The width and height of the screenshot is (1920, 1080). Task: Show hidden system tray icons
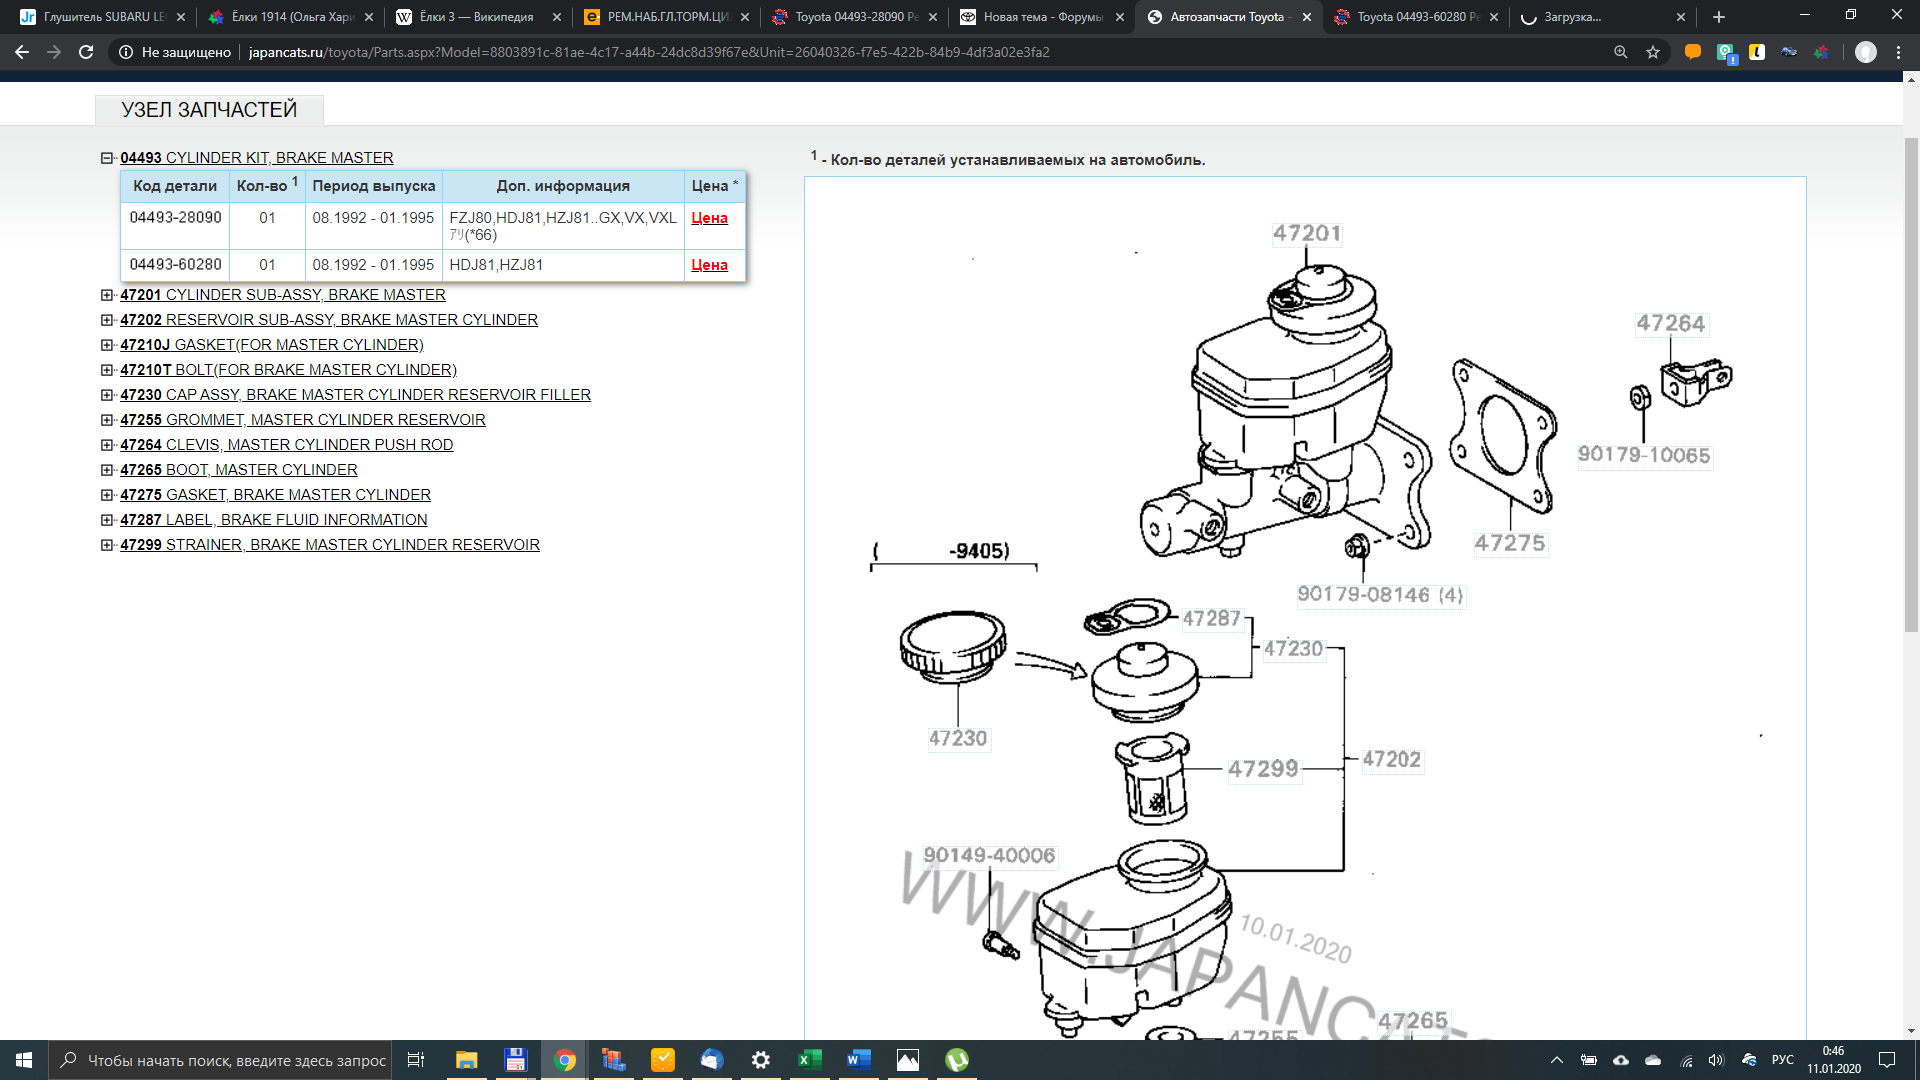point(1556,1060)
